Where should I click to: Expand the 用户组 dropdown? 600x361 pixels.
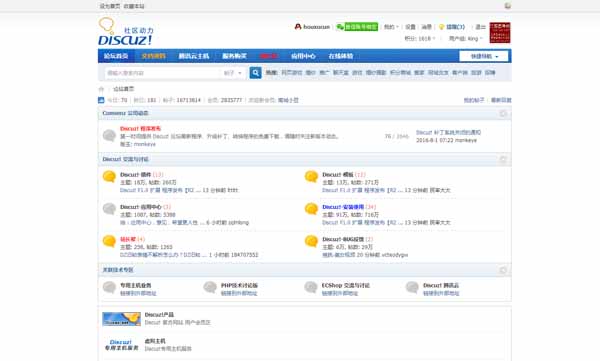click(x=465, y=38)
